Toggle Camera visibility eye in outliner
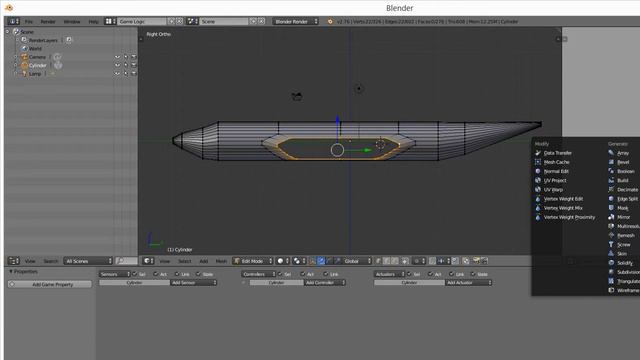The image size is (640, 360). click(118, 57)
